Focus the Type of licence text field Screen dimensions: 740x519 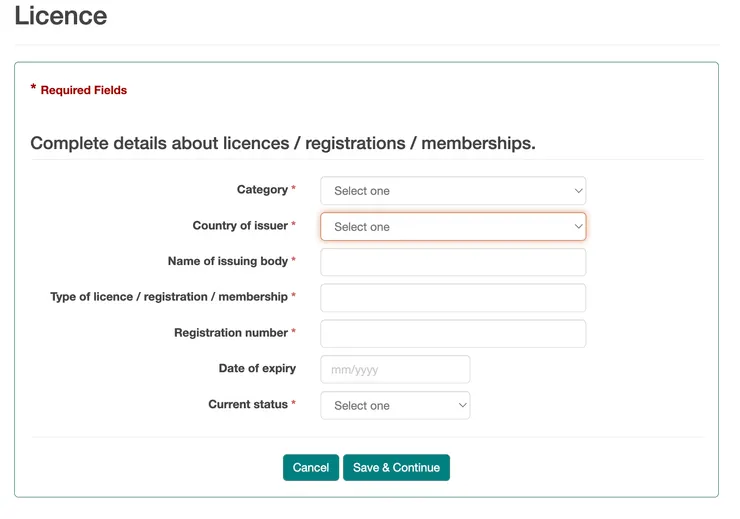point(452,298)
